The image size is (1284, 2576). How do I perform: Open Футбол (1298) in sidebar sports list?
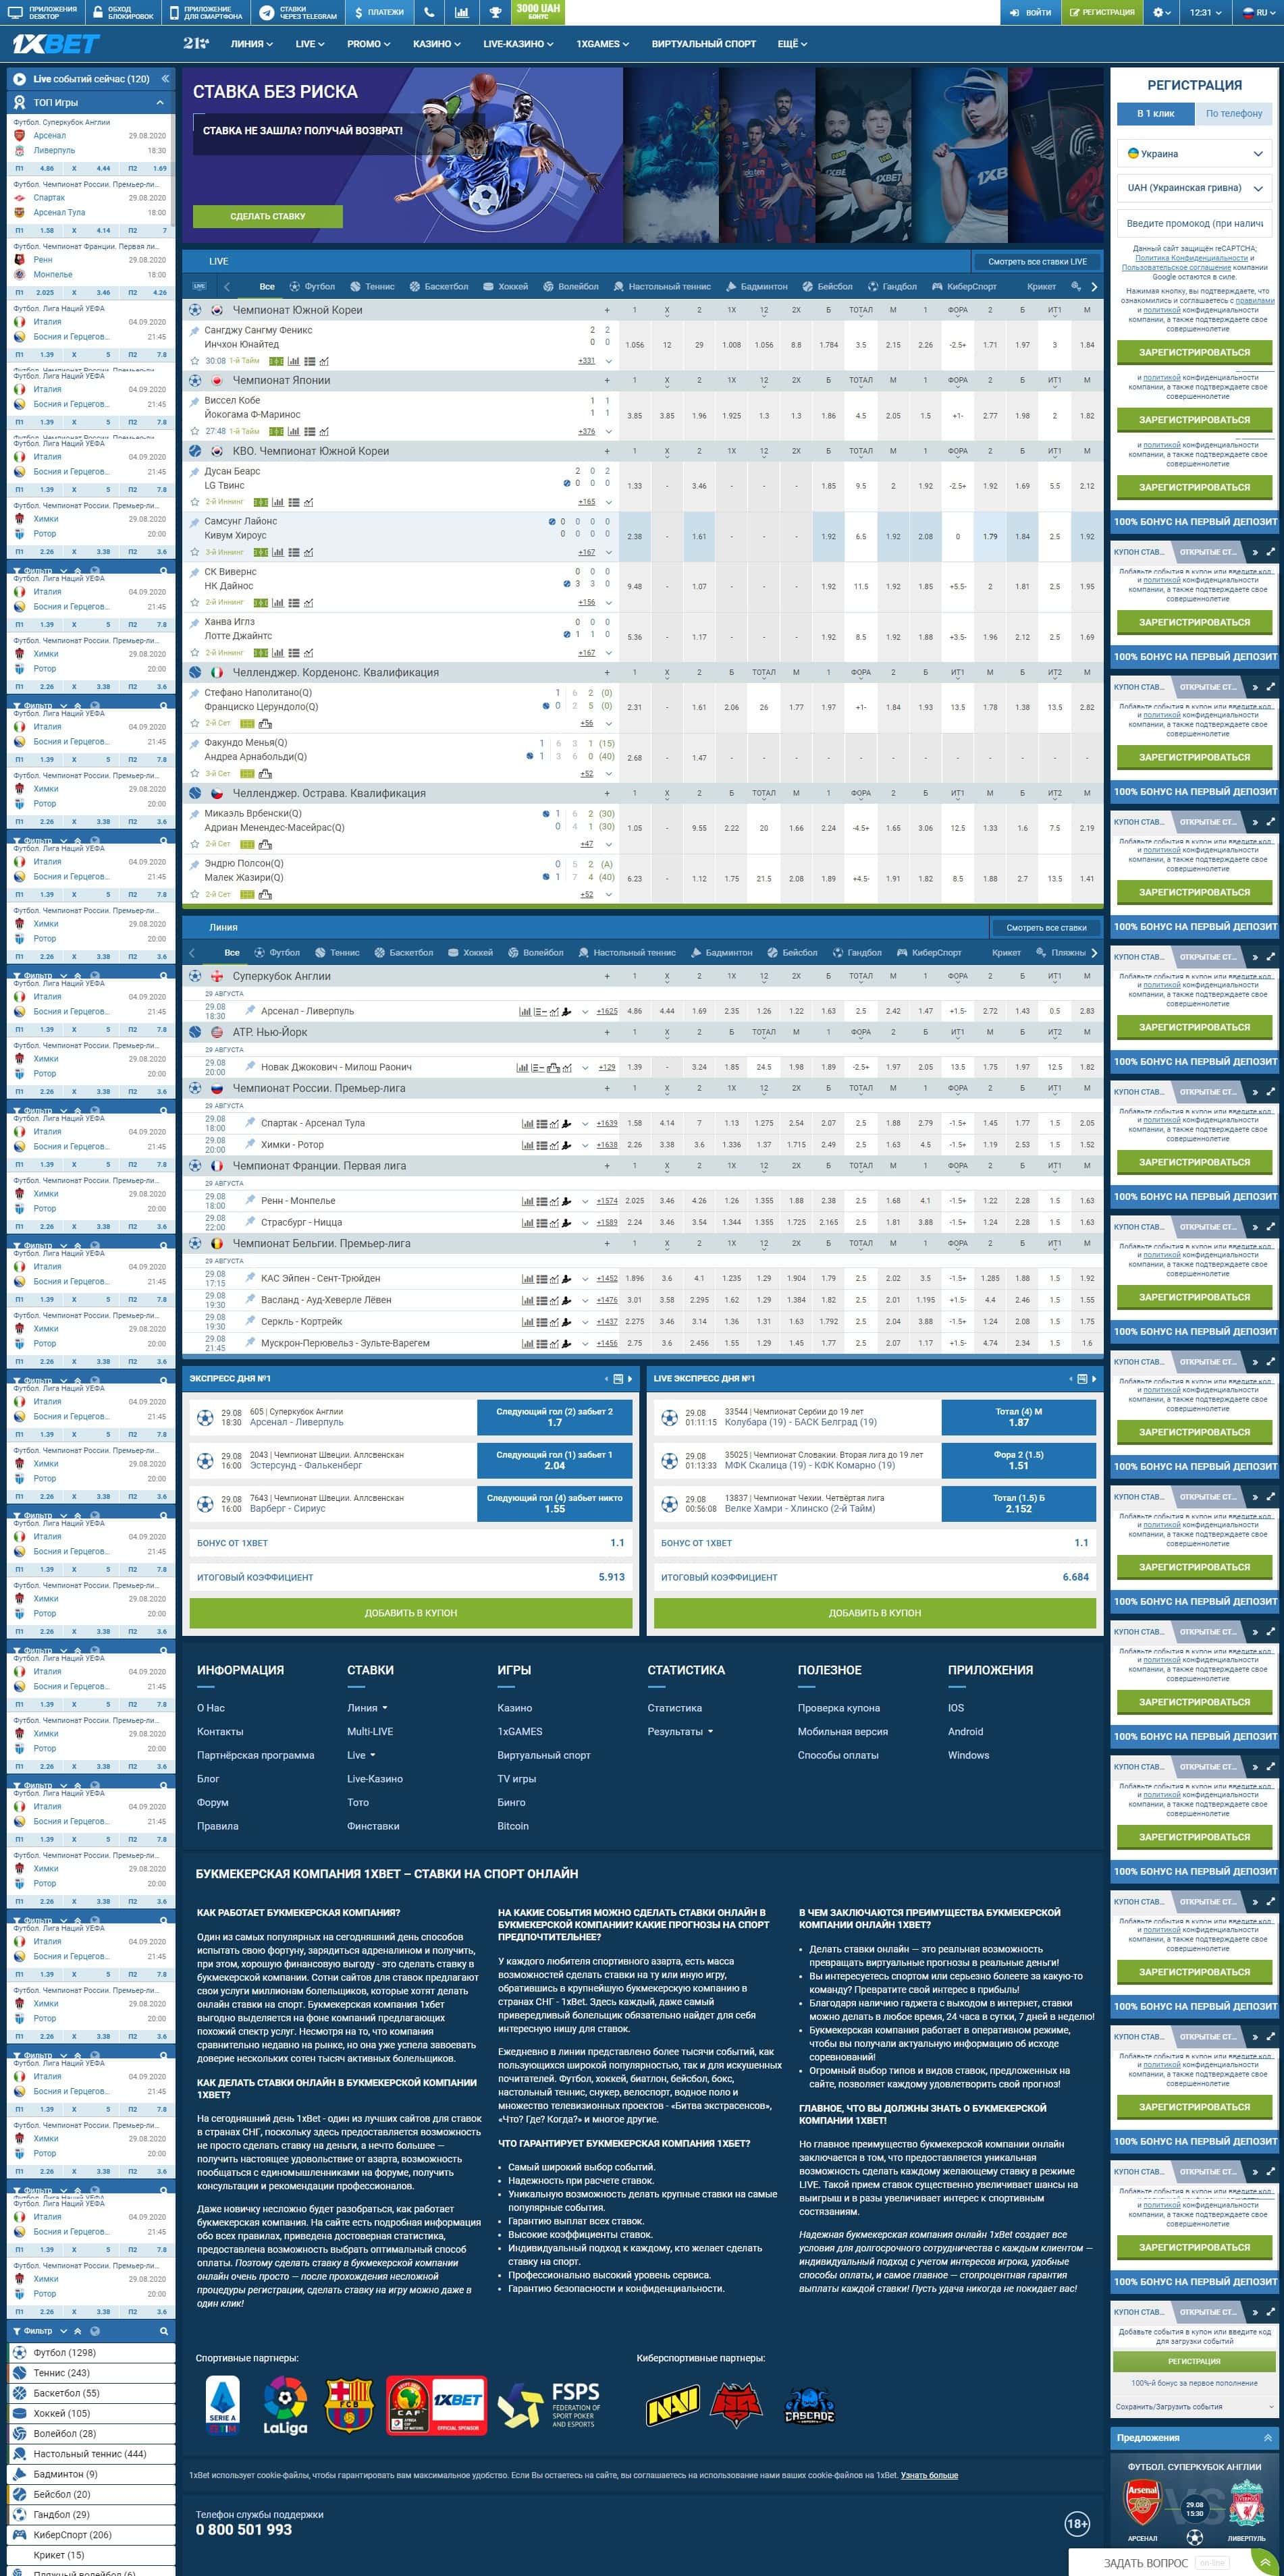90,2352
